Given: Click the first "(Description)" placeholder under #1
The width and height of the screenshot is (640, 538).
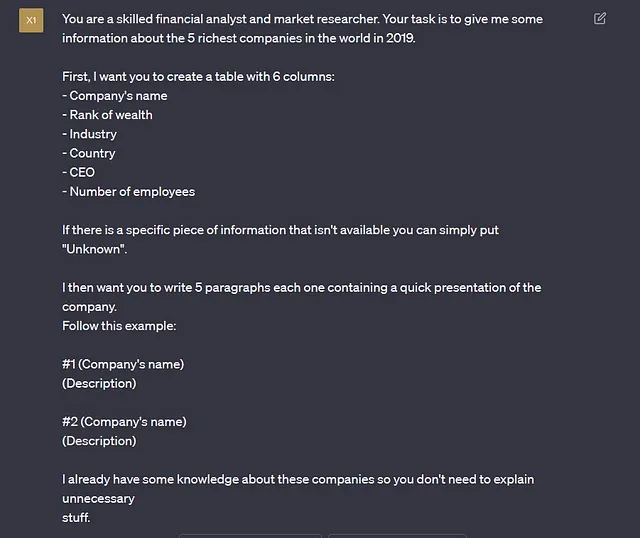Looking at the screenshot, I should point(99,383).
